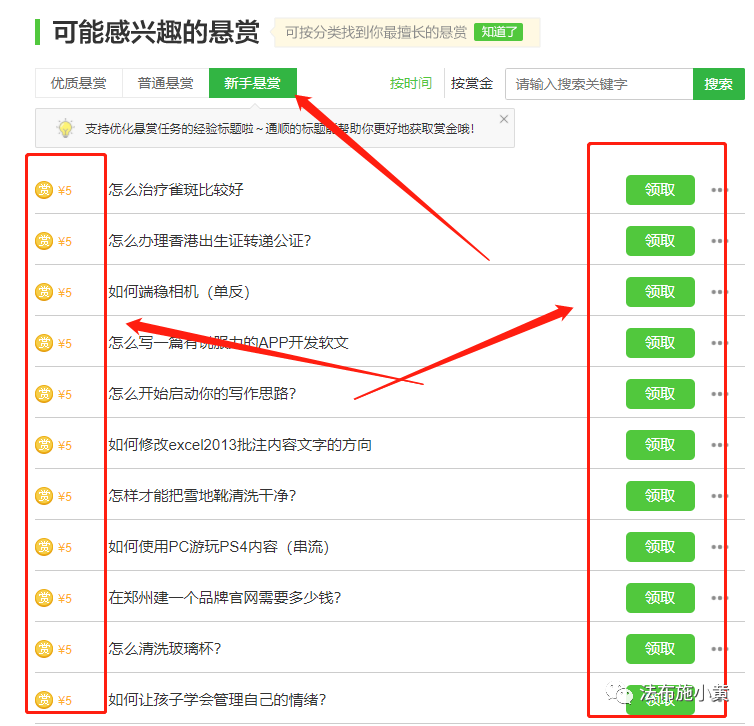The width and height of the screenshot is (754, 726).
Task: Claim the 怎么办理香港出生证转递公证 bounty
Action: pos(660,241)
